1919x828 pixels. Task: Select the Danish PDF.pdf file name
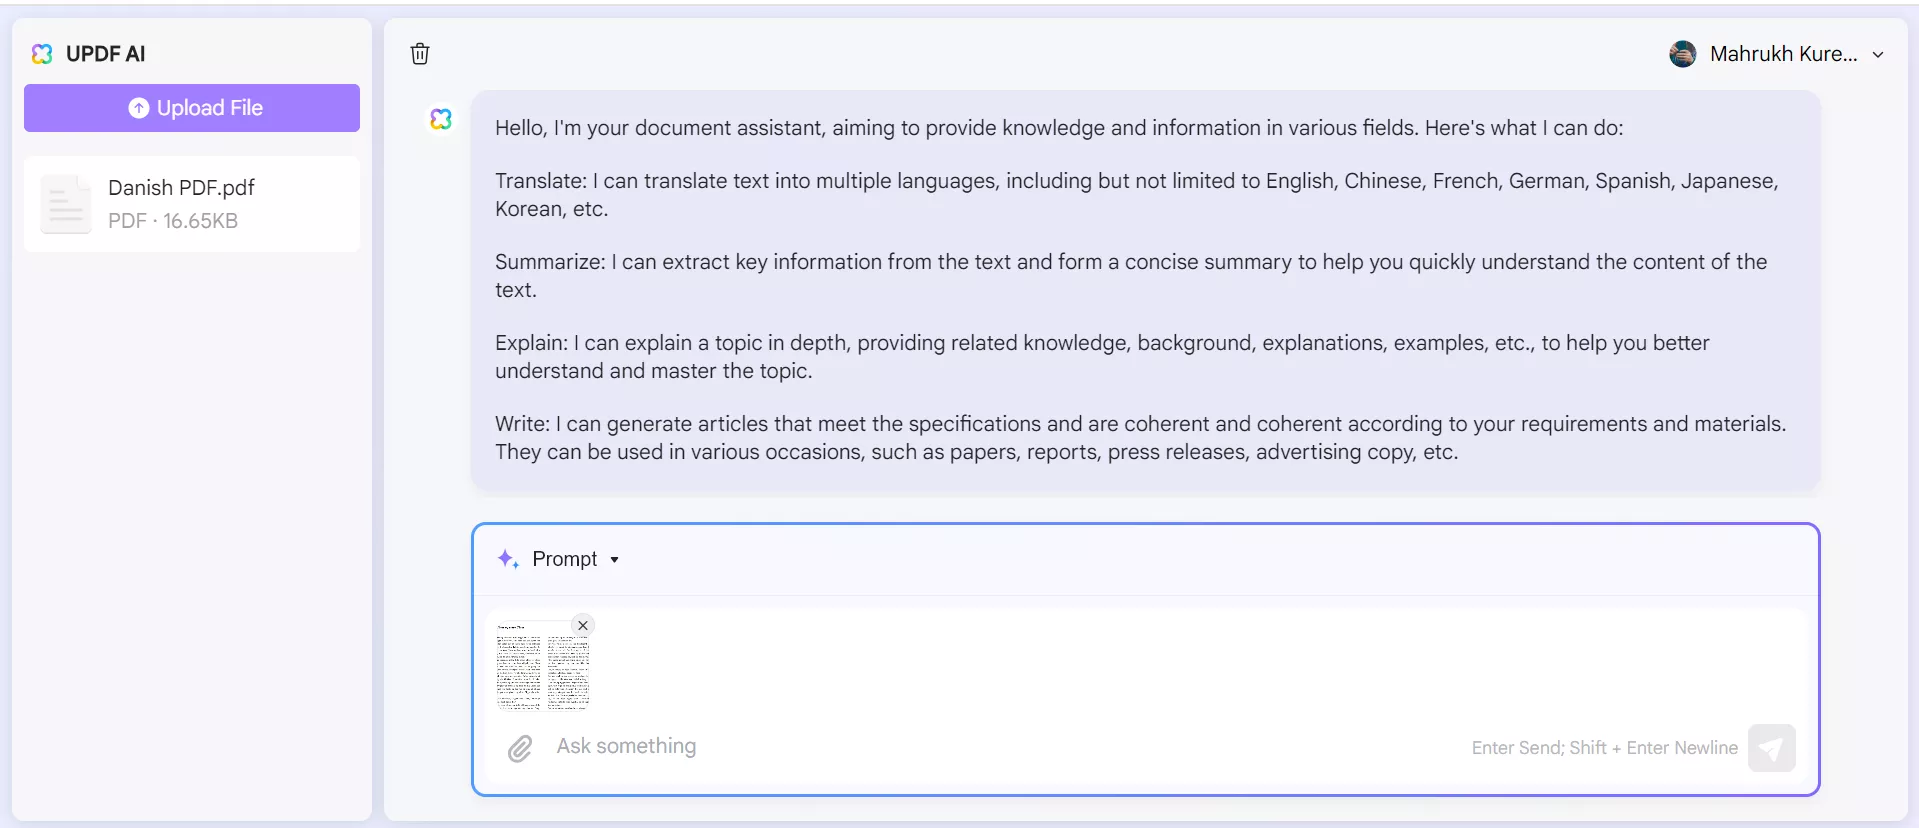pyautogui.click(x=181, y=188)
